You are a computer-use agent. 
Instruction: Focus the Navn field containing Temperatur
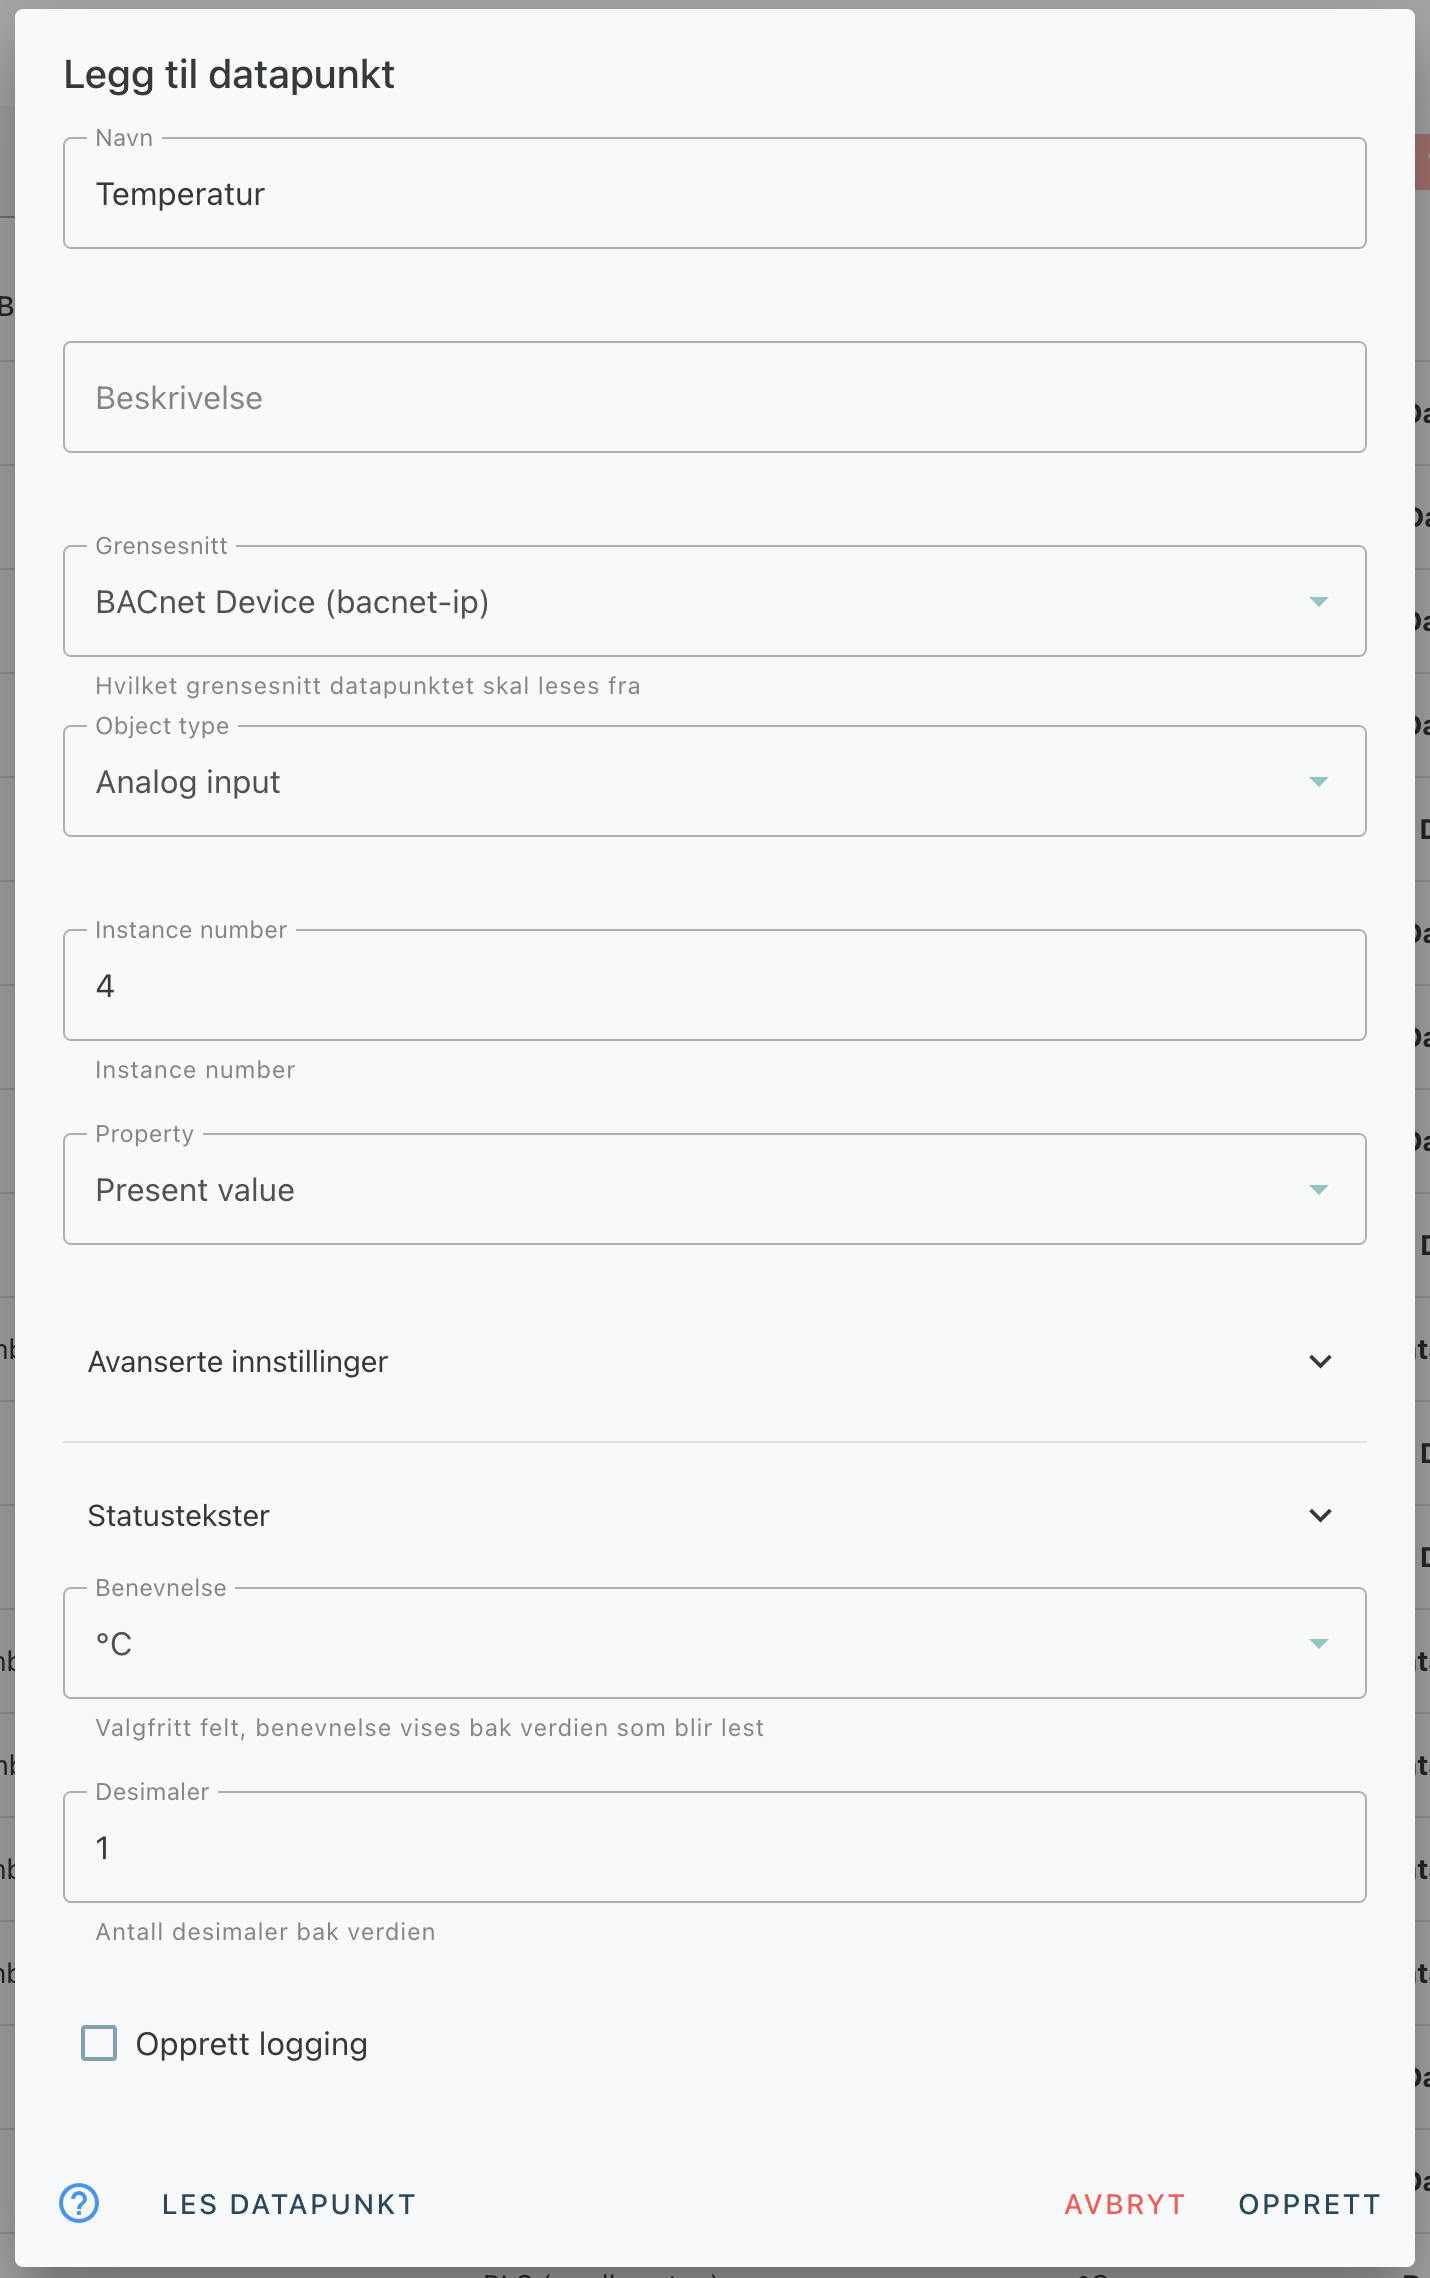click(715, 193)
